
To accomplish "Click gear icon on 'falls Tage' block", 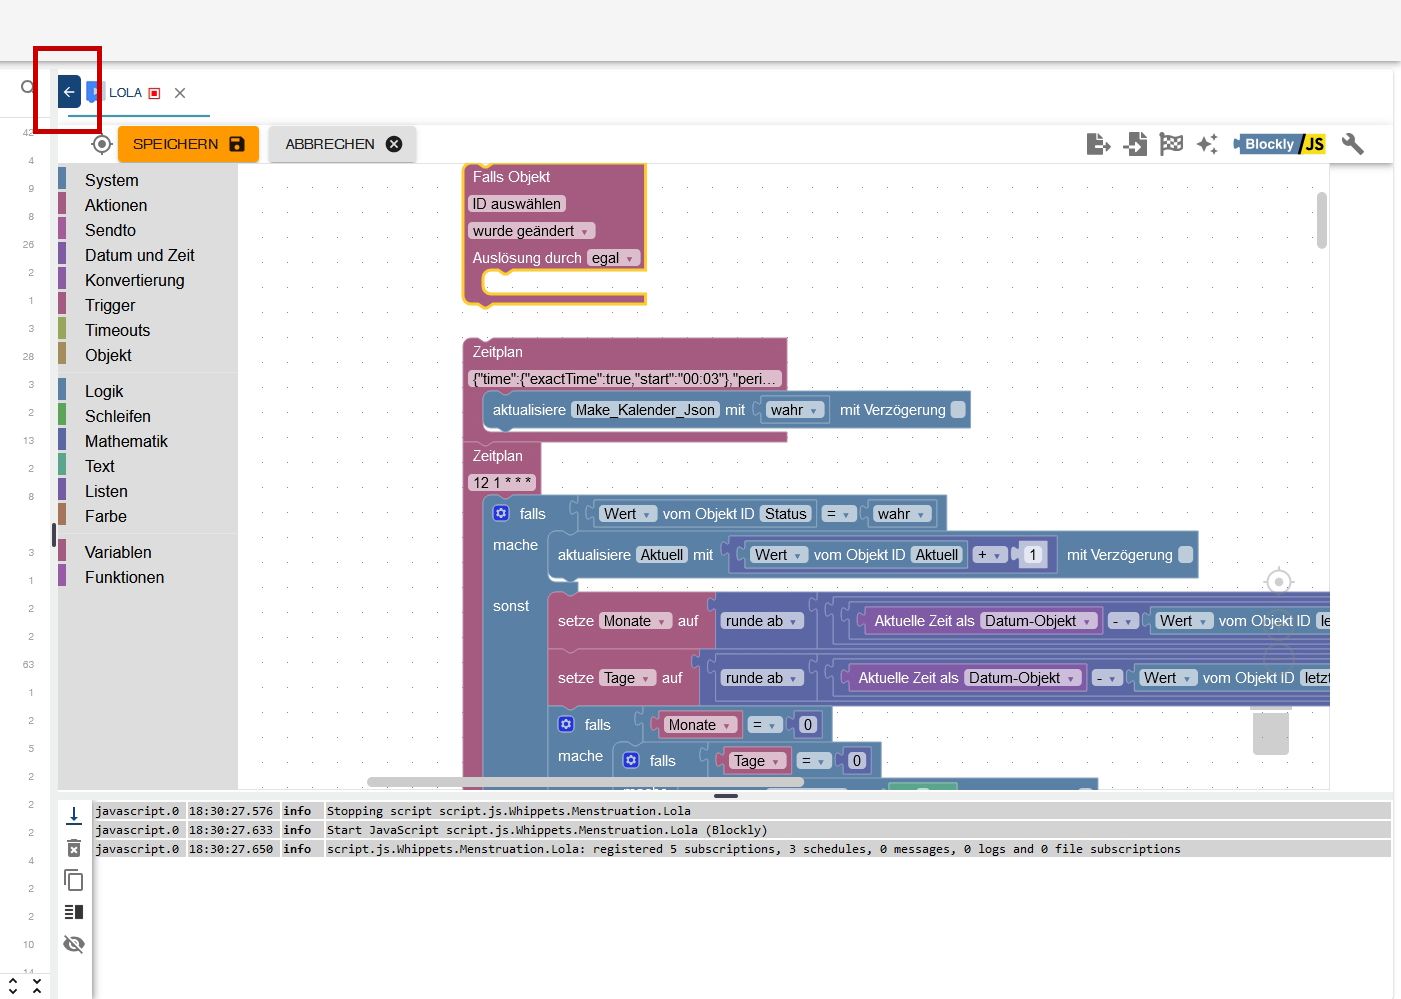I will click(x=631, y=760).
